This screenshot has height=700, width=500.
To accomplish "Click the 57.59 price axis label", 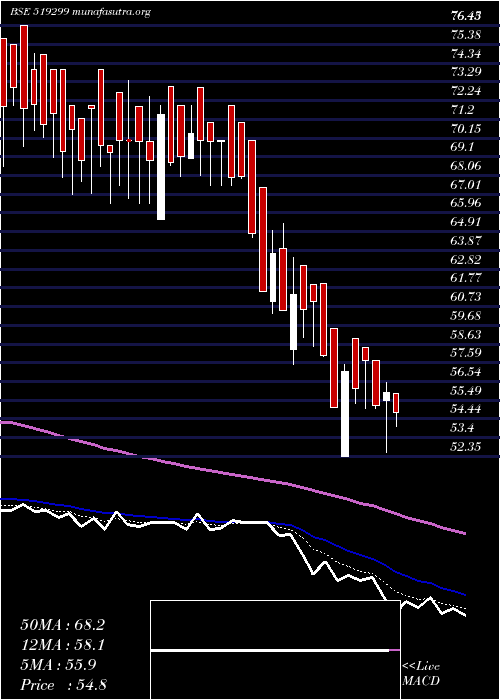I will 467,353.
